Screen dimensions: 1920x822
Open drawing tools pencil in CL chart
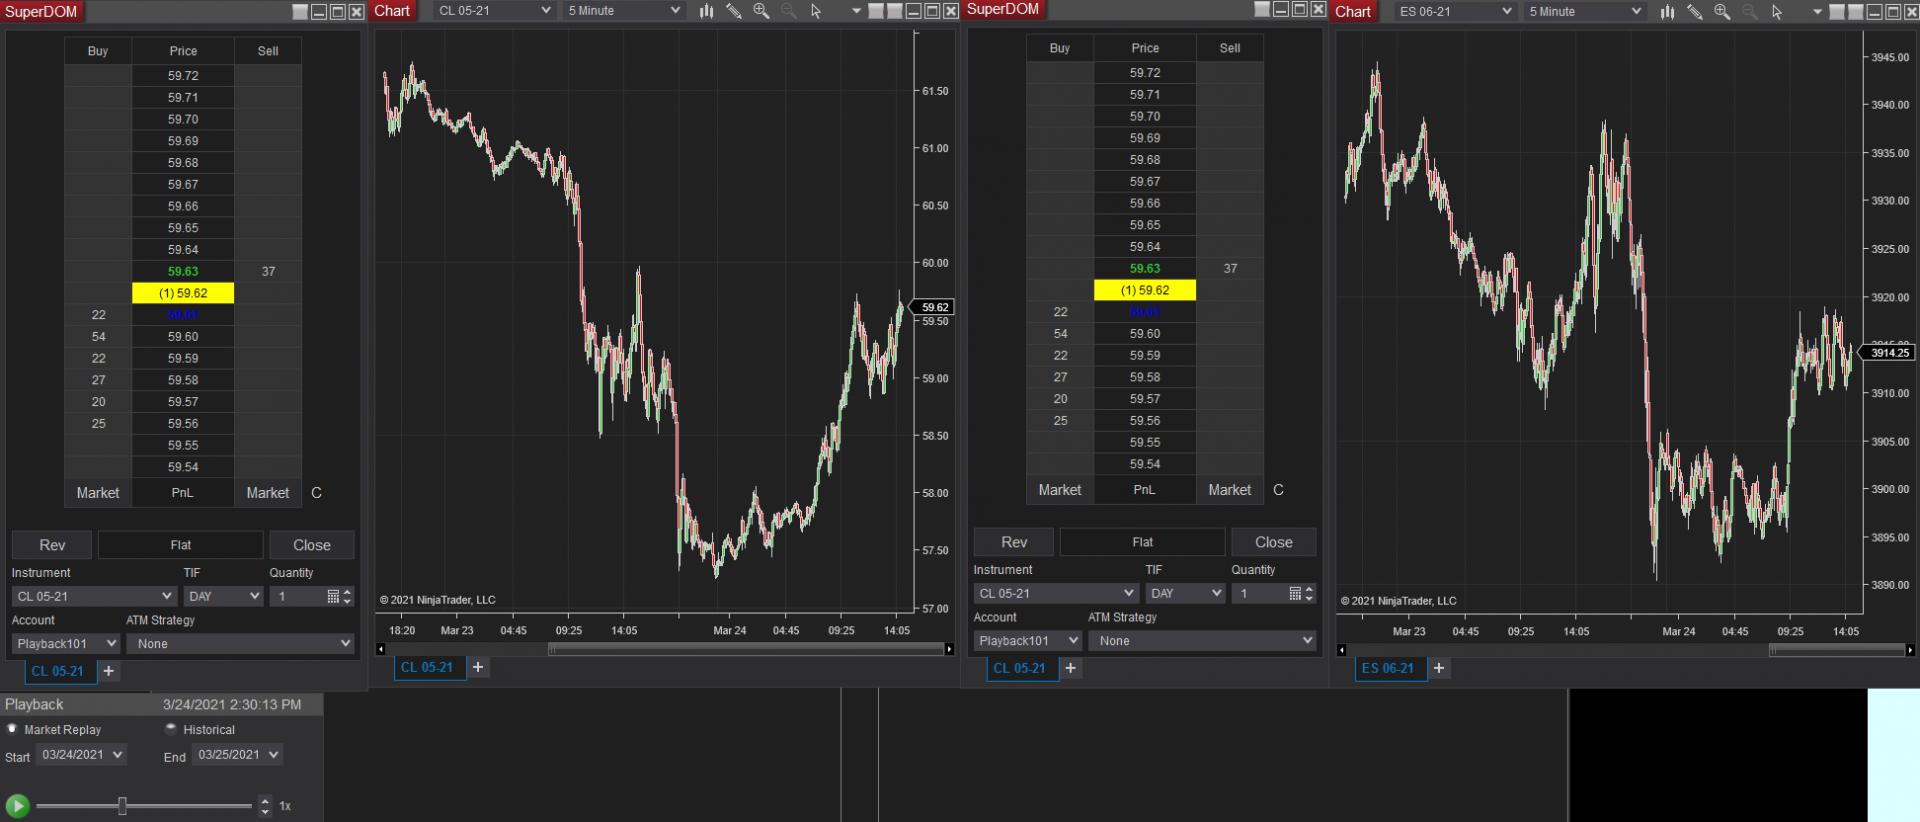tap(734, 11)
